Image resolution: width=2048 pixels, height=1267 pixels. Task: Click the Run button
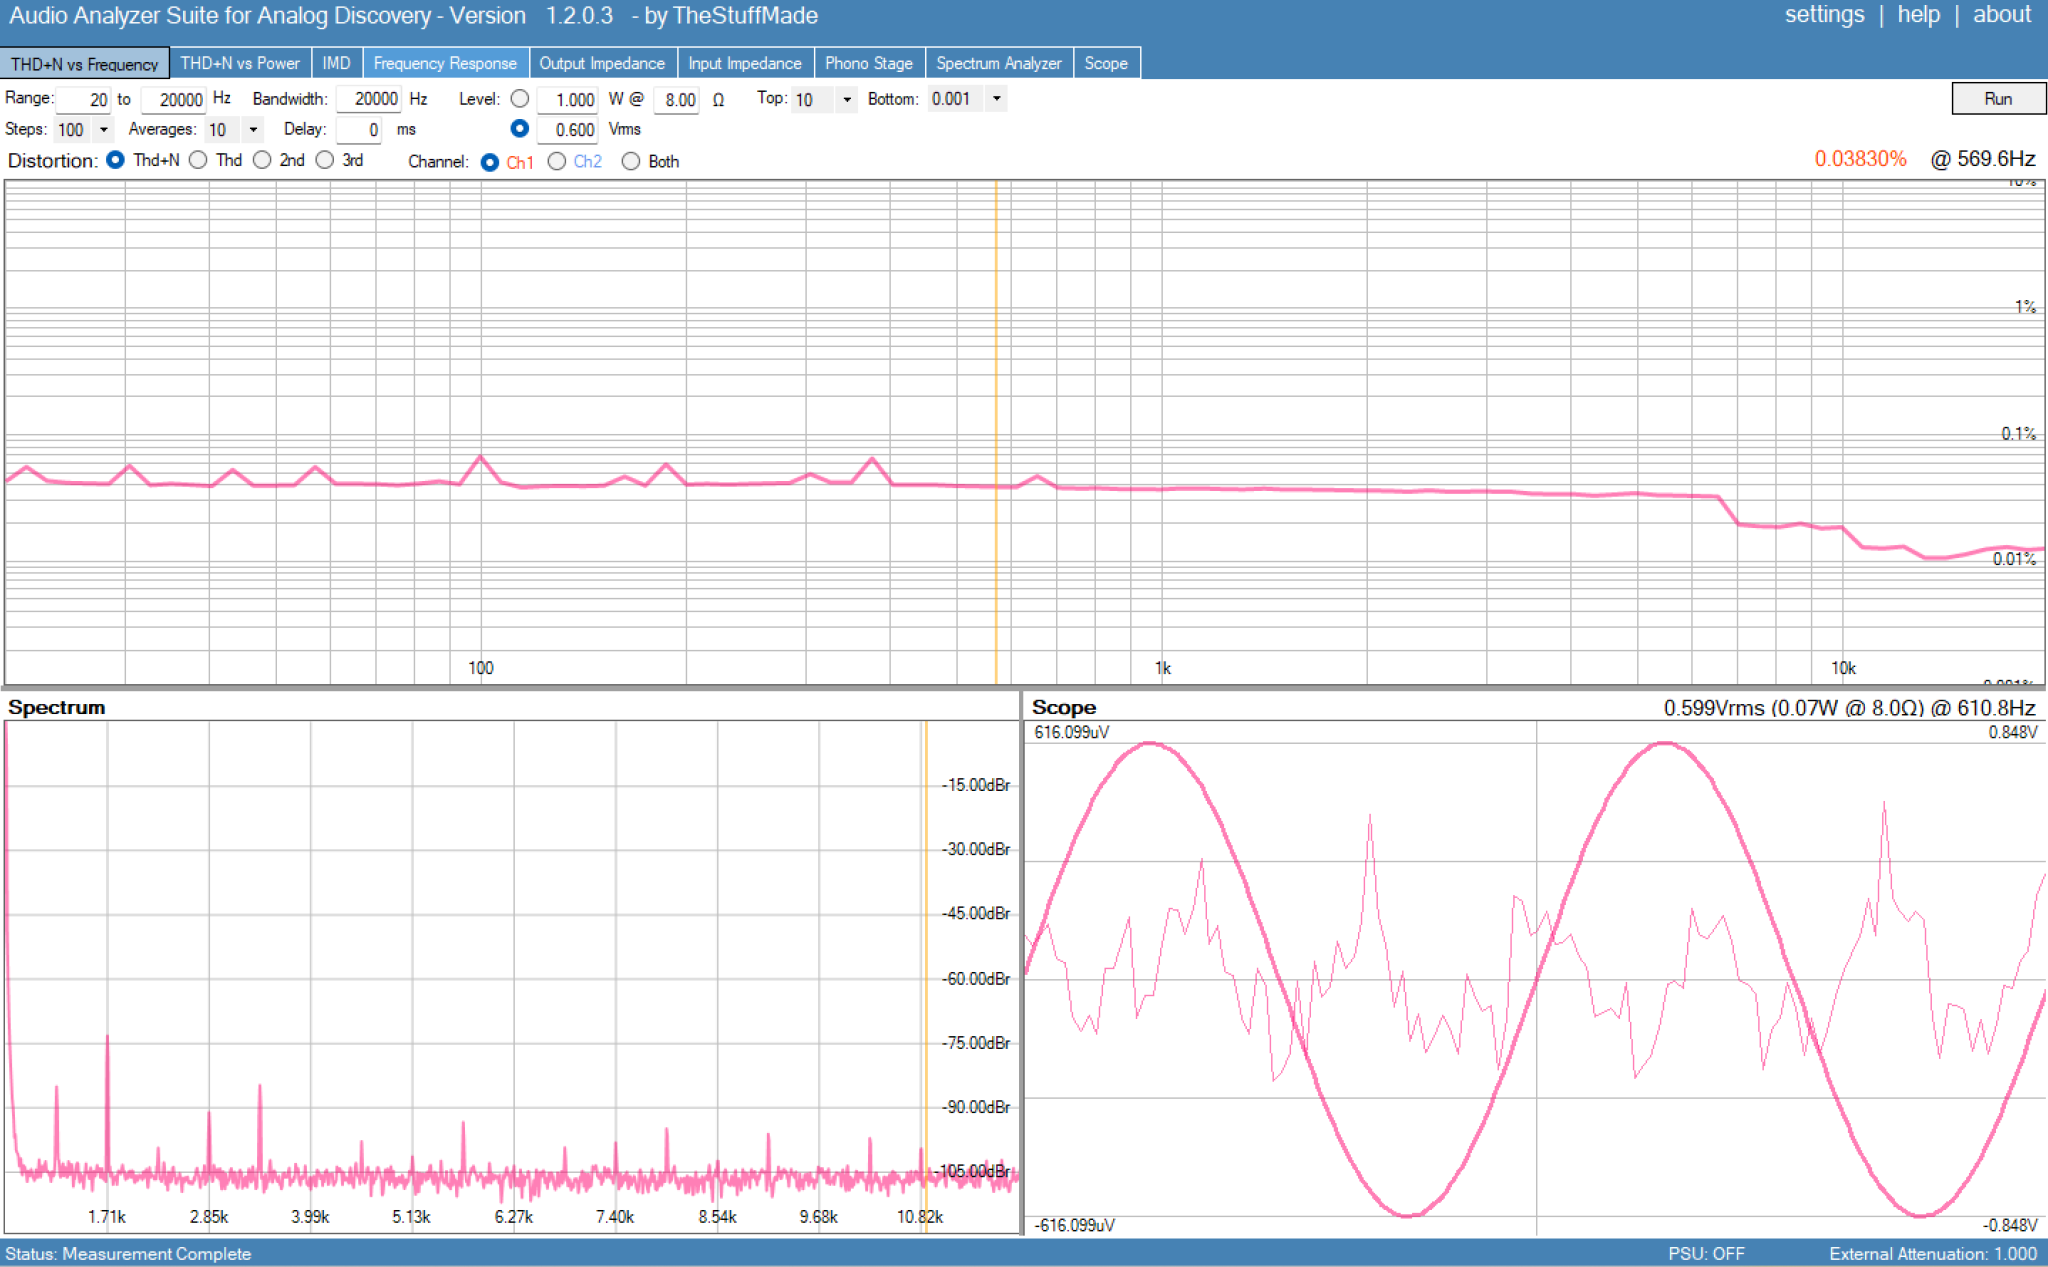1998,99
